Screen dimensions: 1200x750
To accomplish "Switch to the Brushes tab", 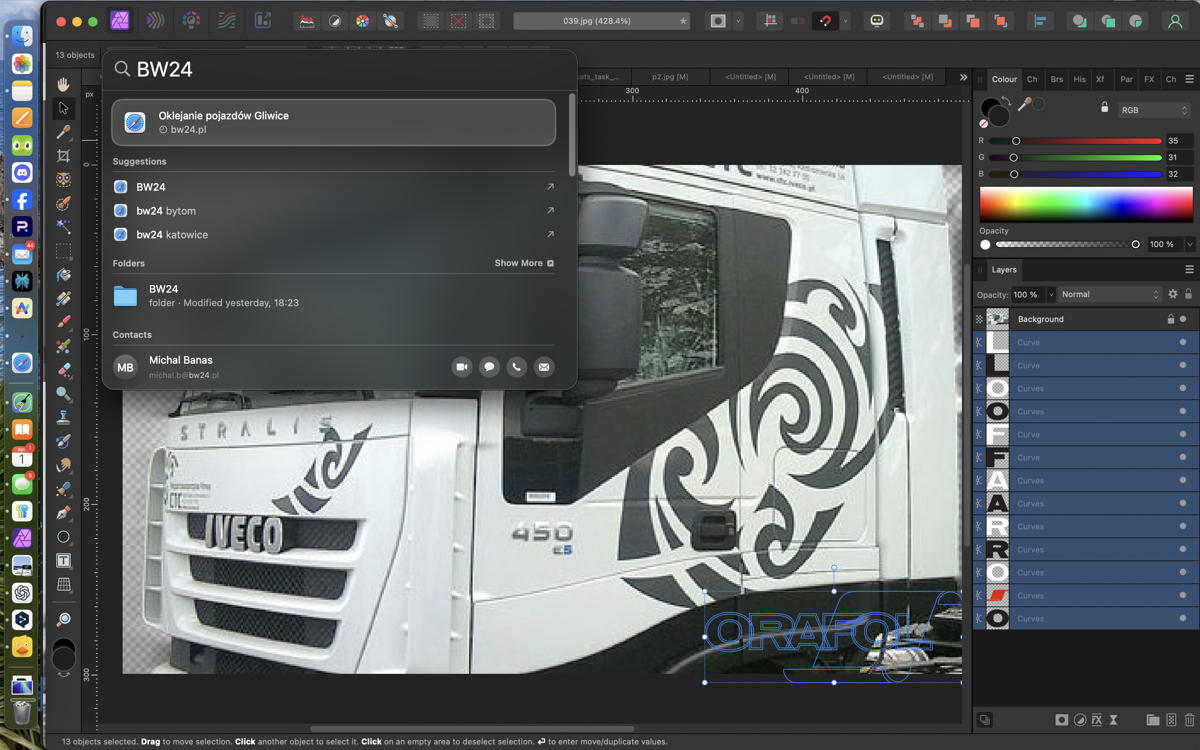I will (1056, 79).
